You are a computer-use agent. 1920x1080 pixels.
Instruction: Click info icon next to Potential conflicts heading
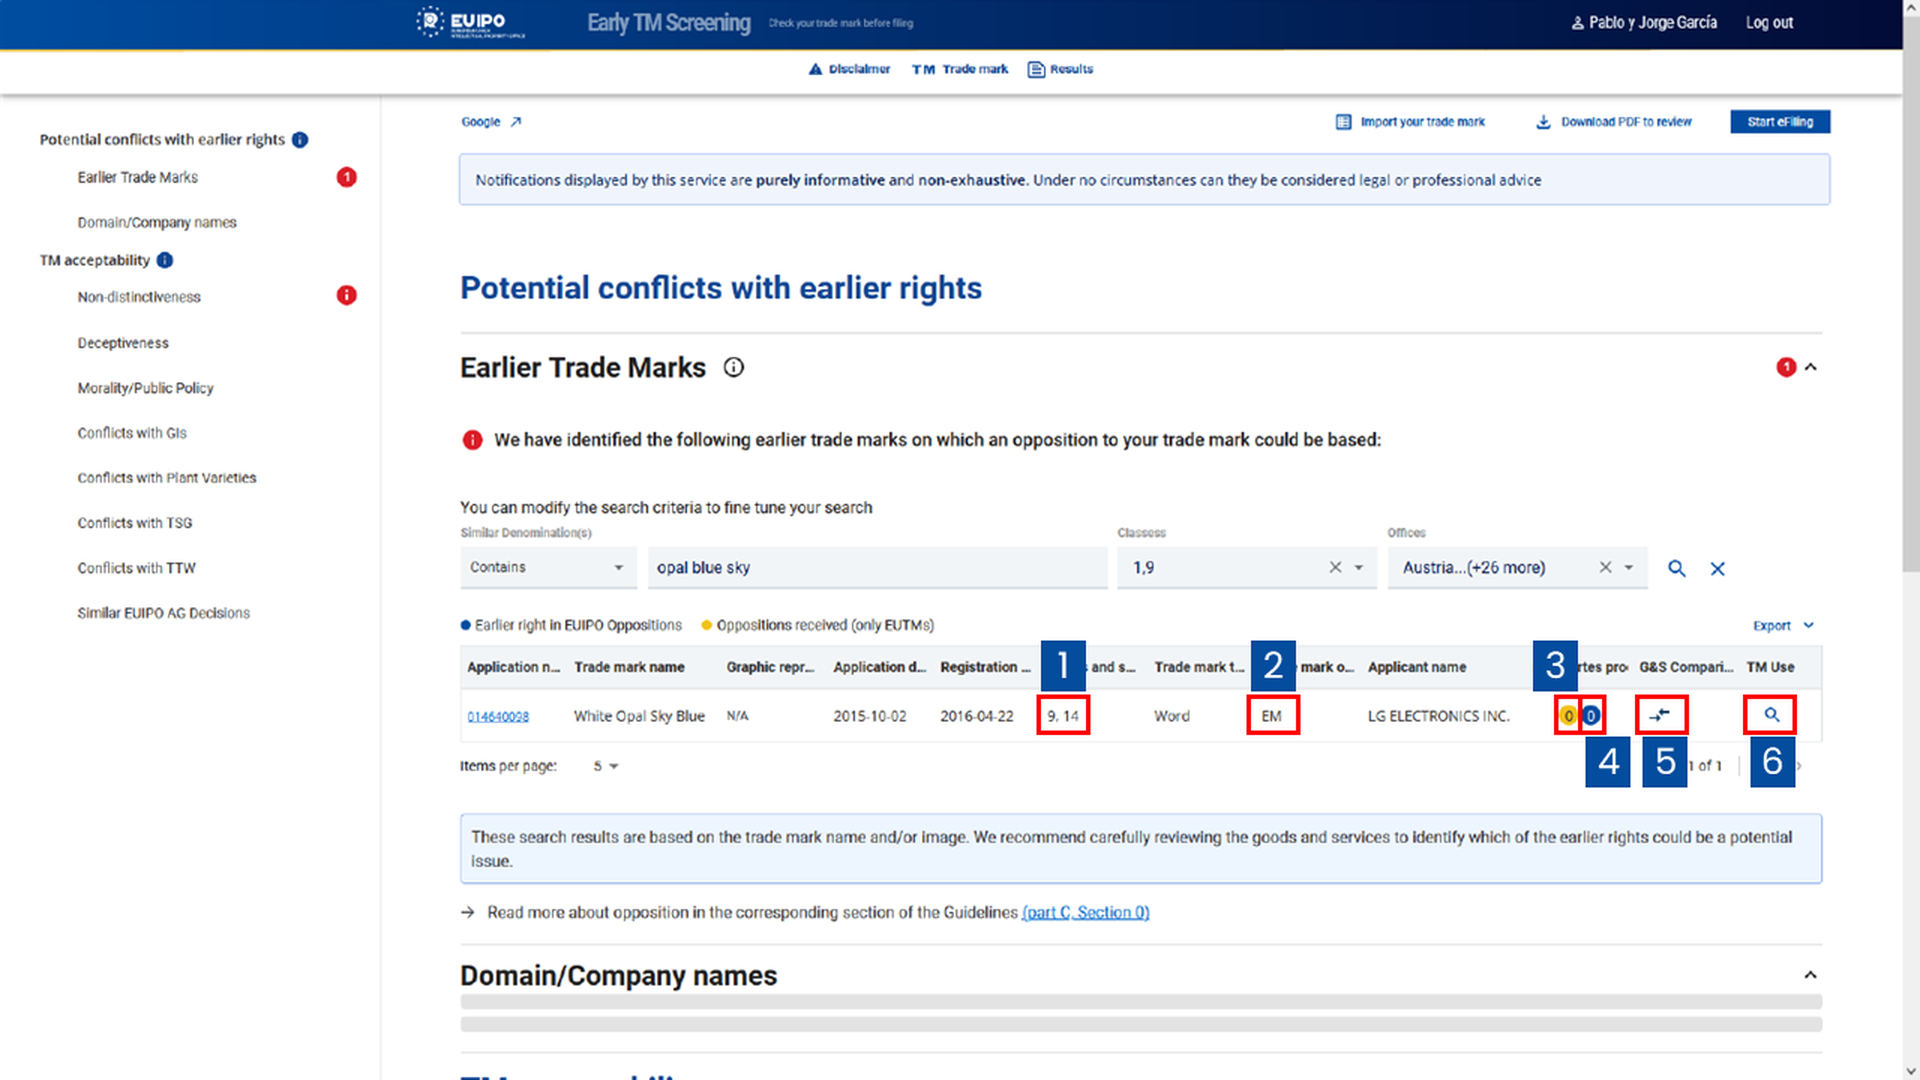[x=300, y=140]
